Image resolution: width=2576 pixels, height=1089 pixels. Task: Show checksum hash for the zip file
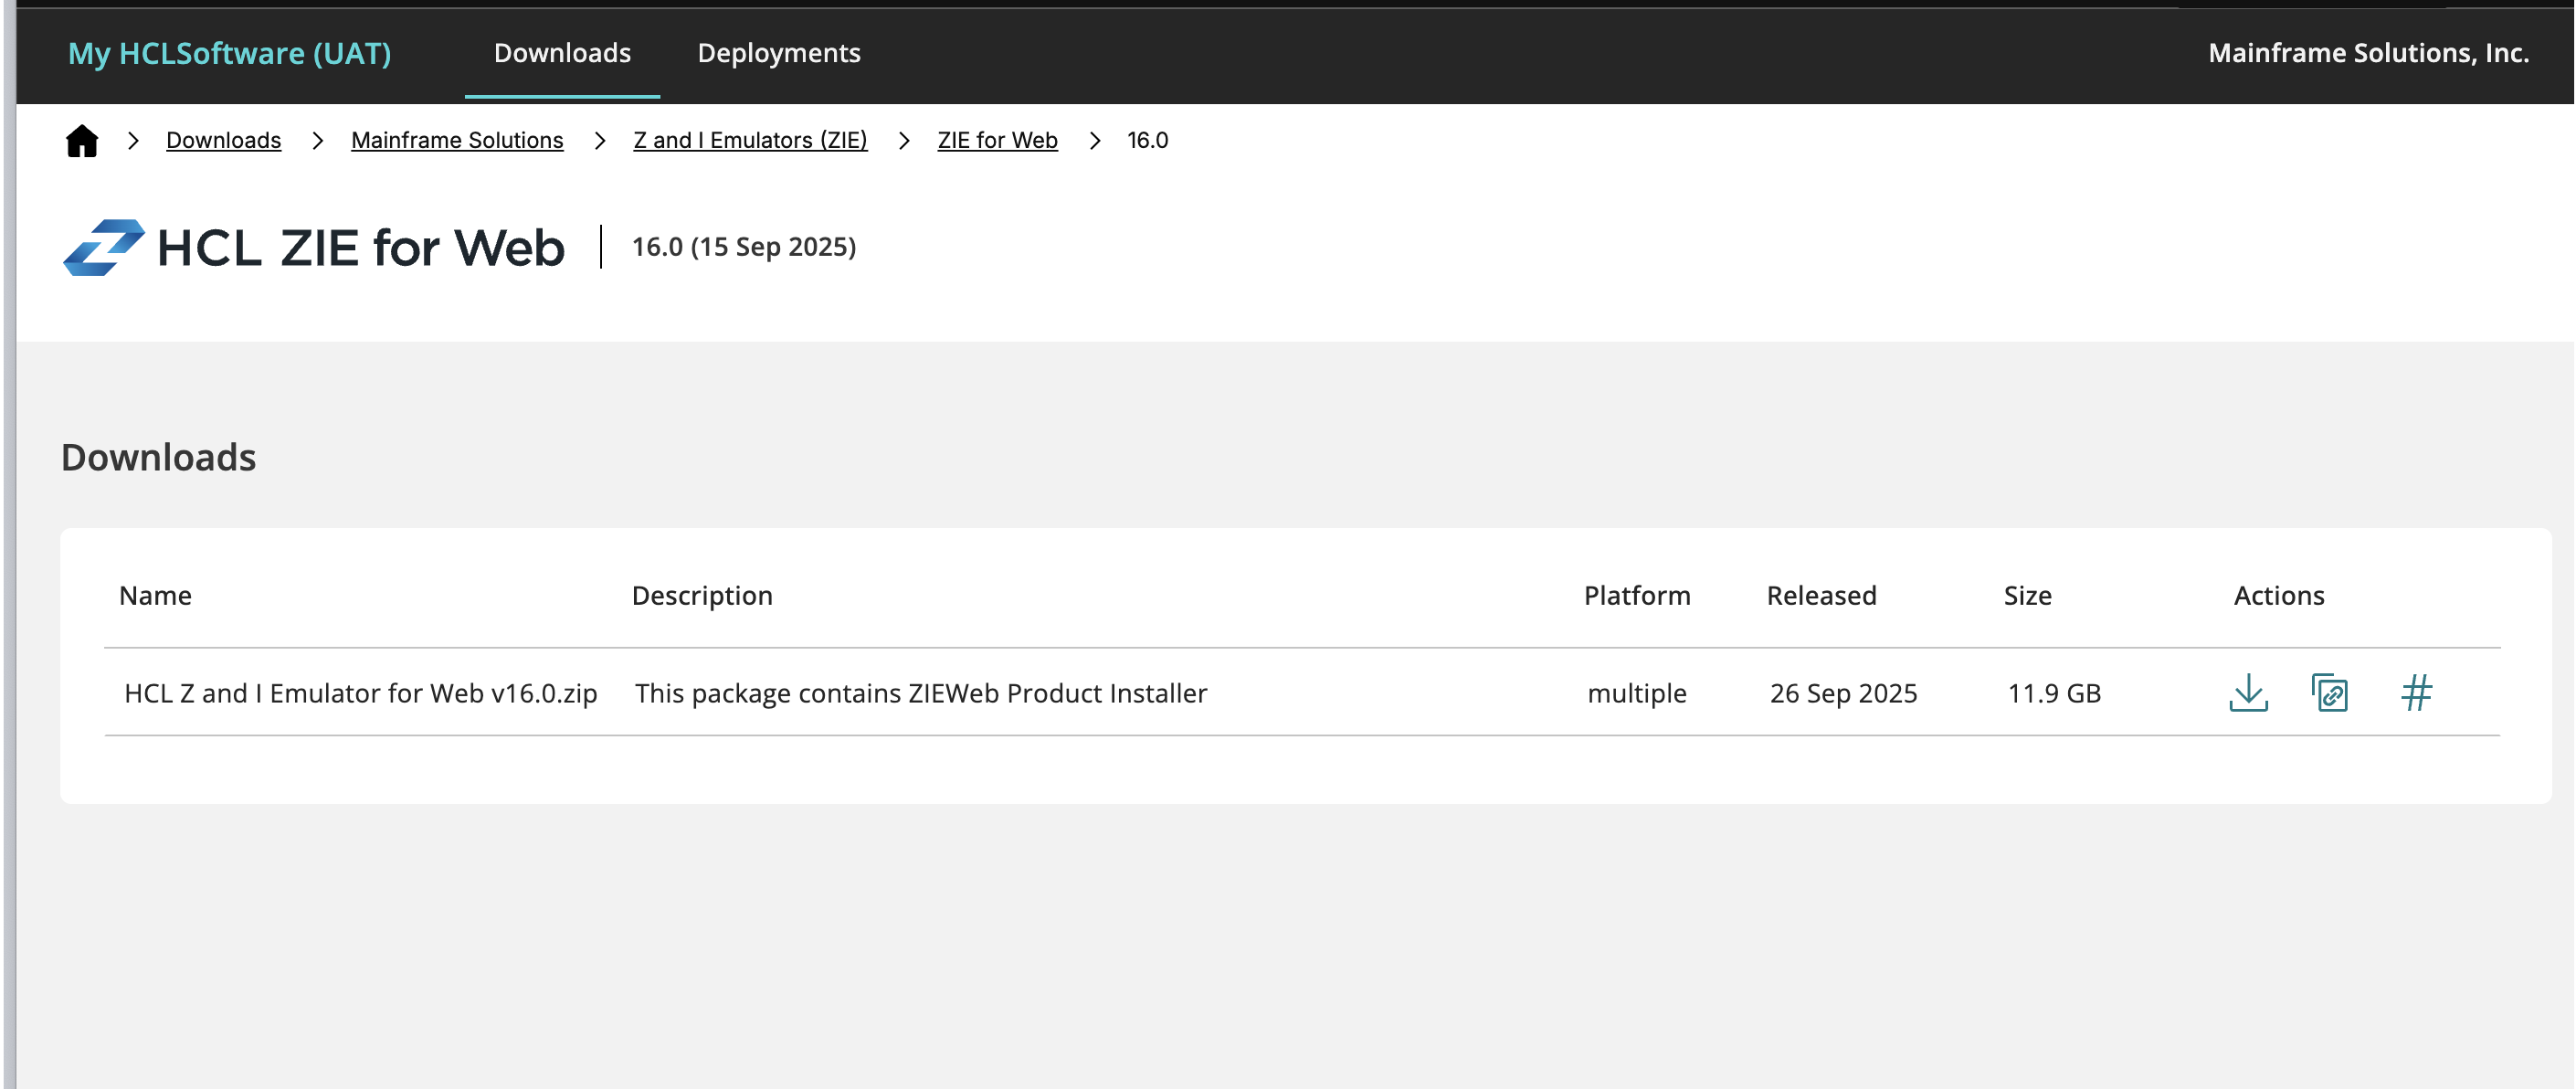click(x=2416, y=692)
